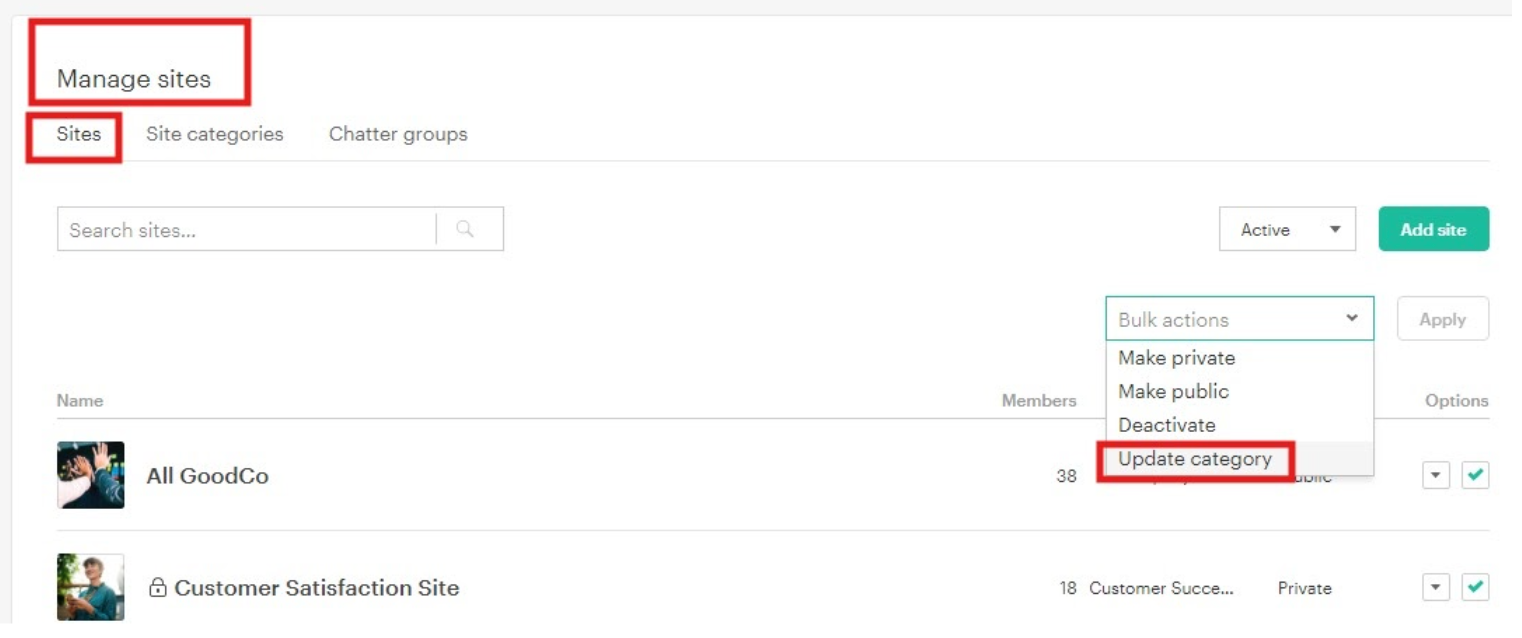Focus the Search sites input field
Screen dimensions: 1522x638
pyautogui.click(x=246, y=229)
